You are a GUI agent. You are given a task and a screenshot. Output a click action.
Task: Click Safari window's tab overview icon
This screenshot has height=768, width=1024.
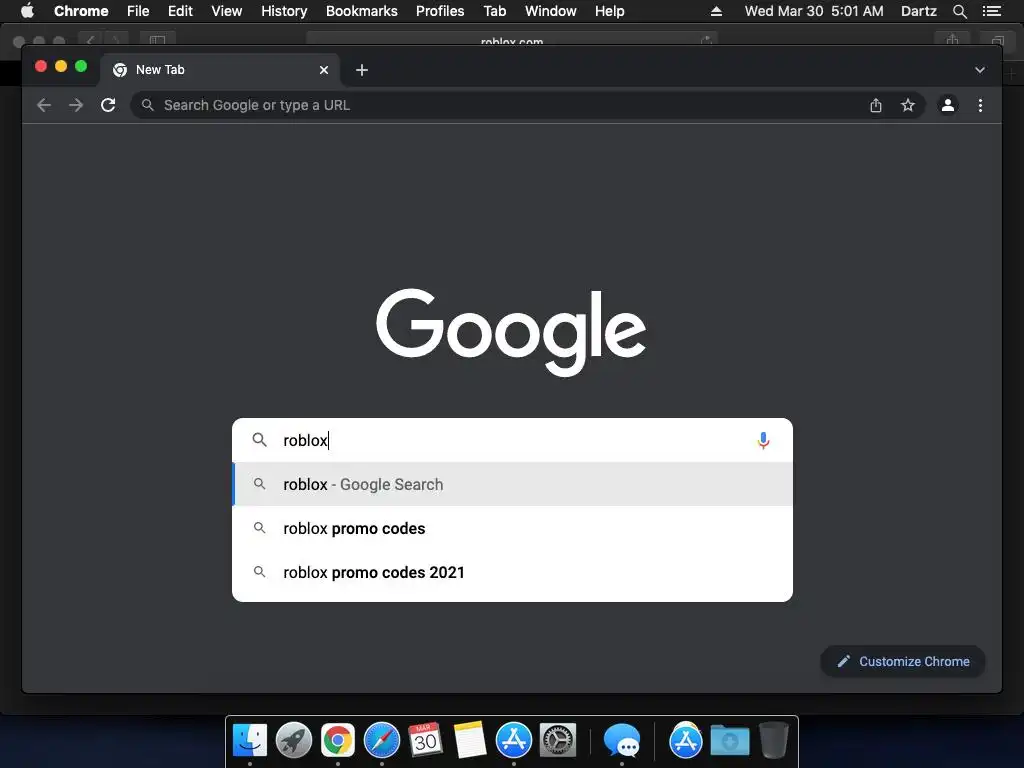coord(997,40)
